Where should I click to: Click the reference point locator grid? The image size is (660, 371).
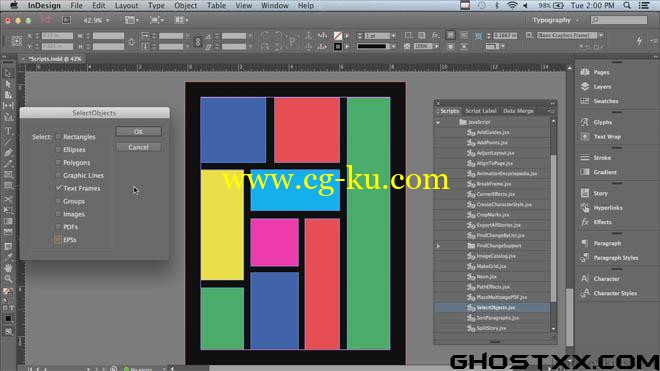coord(17,41)
